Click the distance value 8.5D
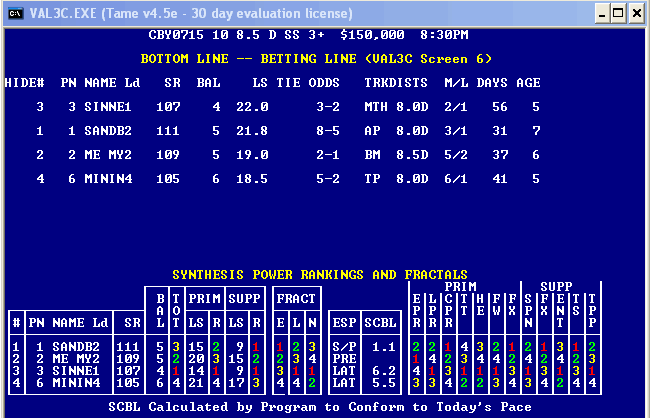This screenshot has width=650, height=418. coord(412,155)
